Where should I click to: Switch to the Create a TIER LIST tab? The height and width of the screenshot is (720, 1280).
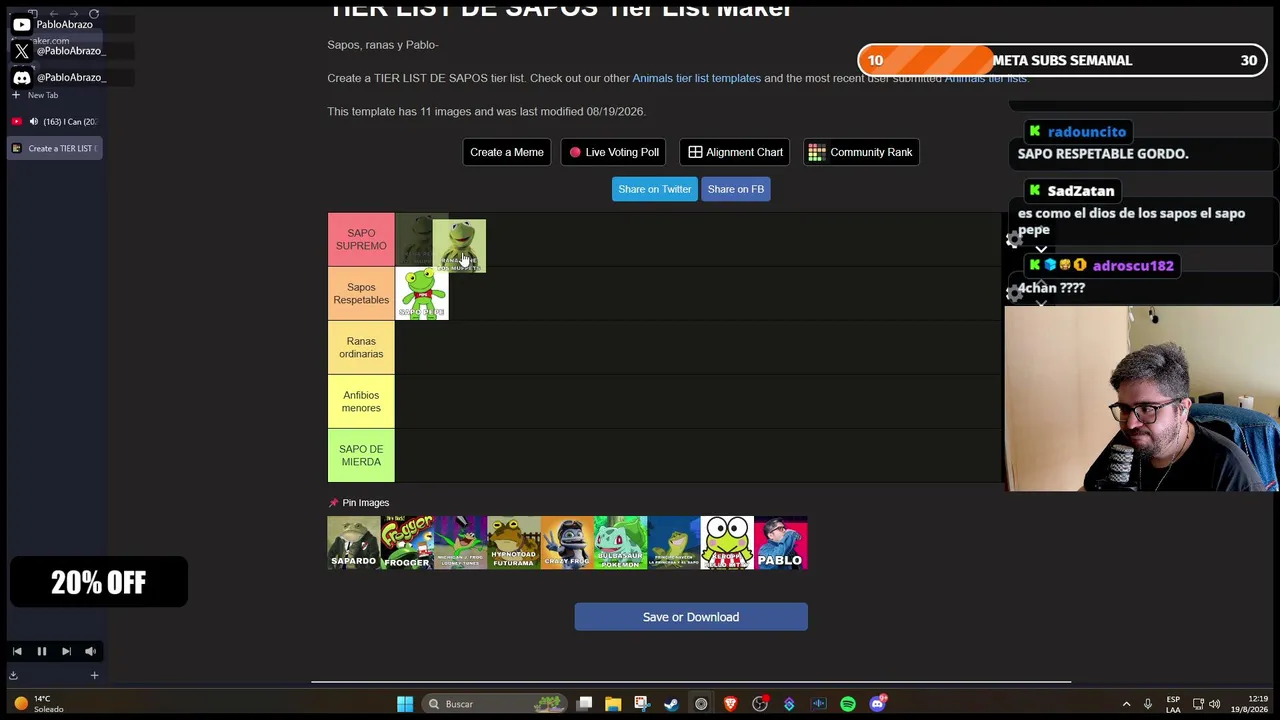point(55,148)
